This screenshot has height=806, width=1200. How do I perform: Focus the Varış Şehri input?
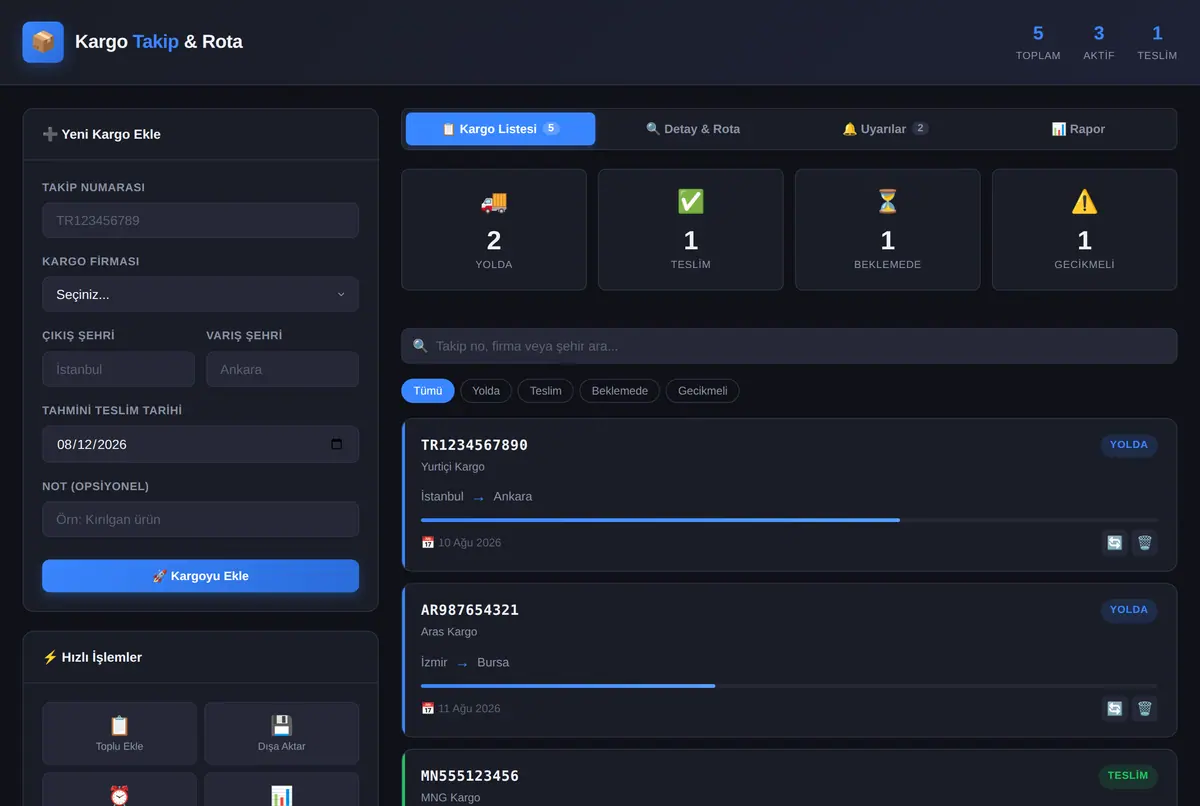coord(282,369)
